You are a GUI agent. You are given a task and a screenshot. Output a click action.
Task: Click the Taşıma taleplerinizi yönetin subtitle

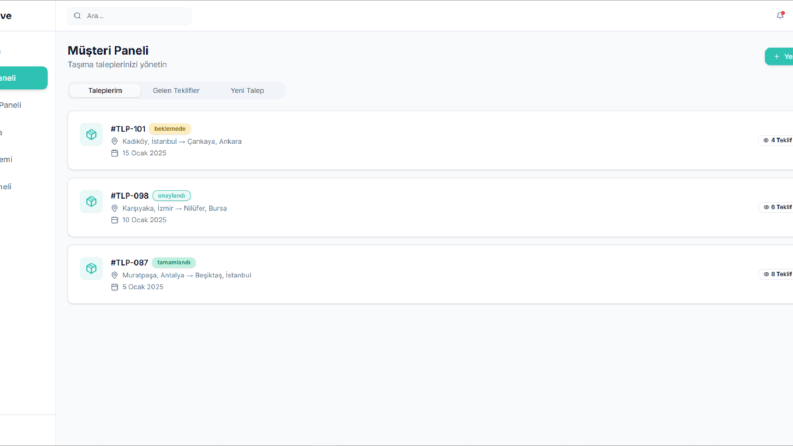pos(117,65)
